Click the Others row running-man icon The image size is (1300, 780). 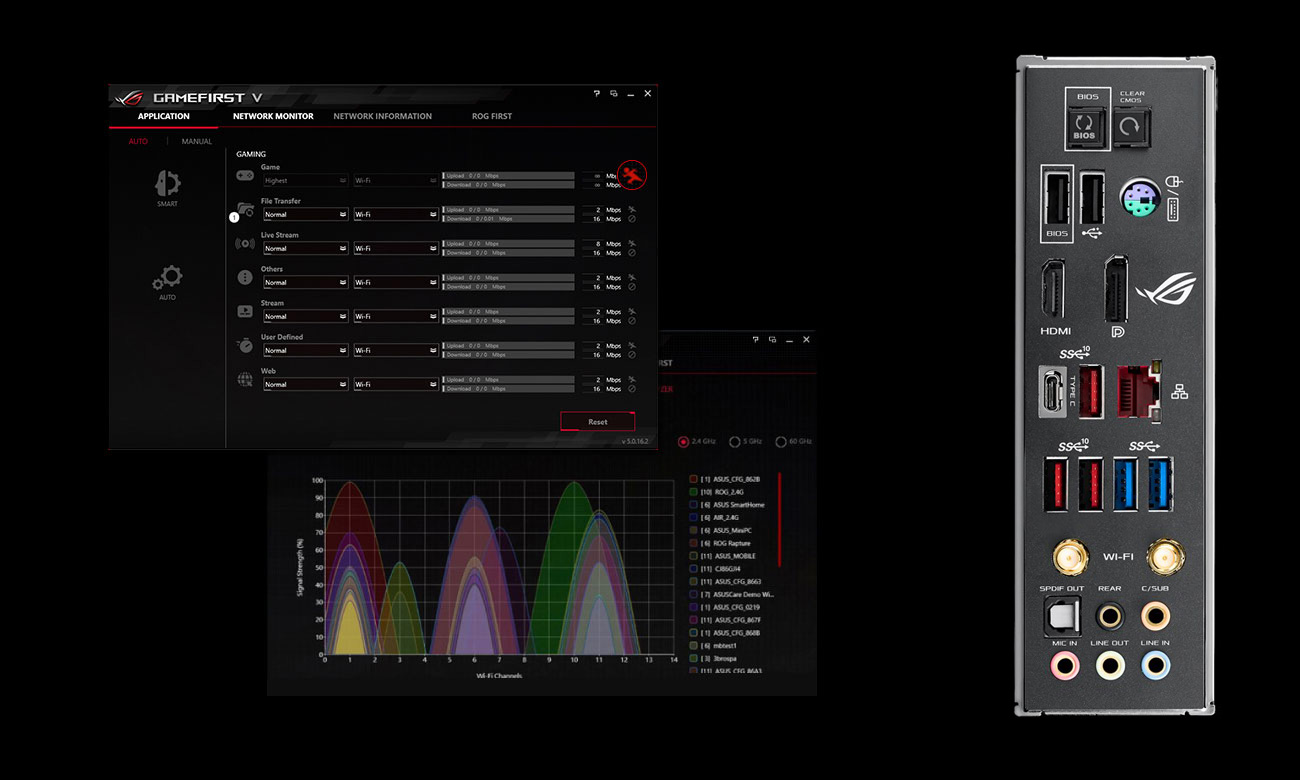click(x=632, y=277)
